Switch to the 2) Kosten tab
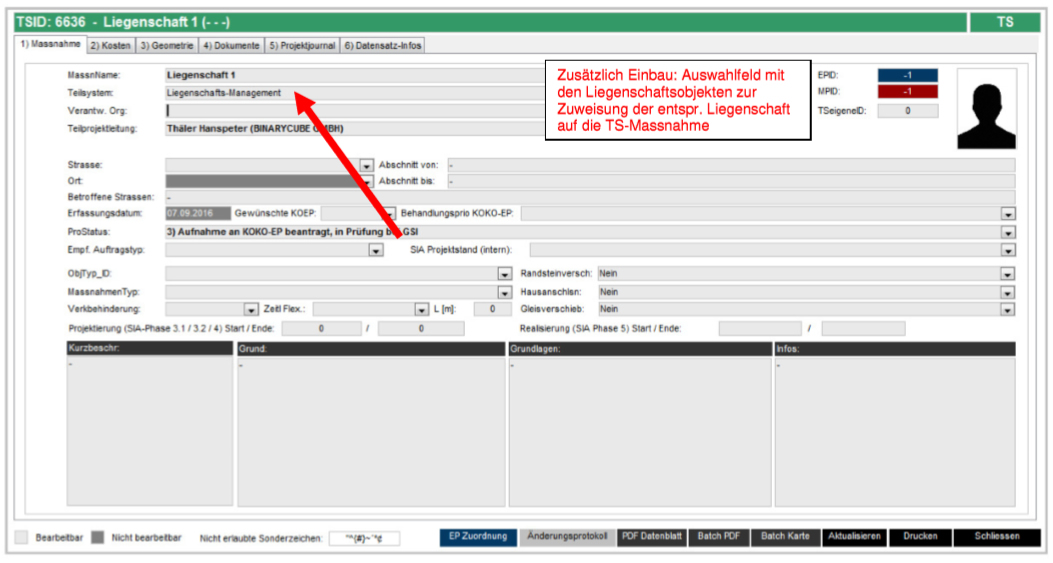The width and height of the screenshot is (1053, 563). click(110, 45)
